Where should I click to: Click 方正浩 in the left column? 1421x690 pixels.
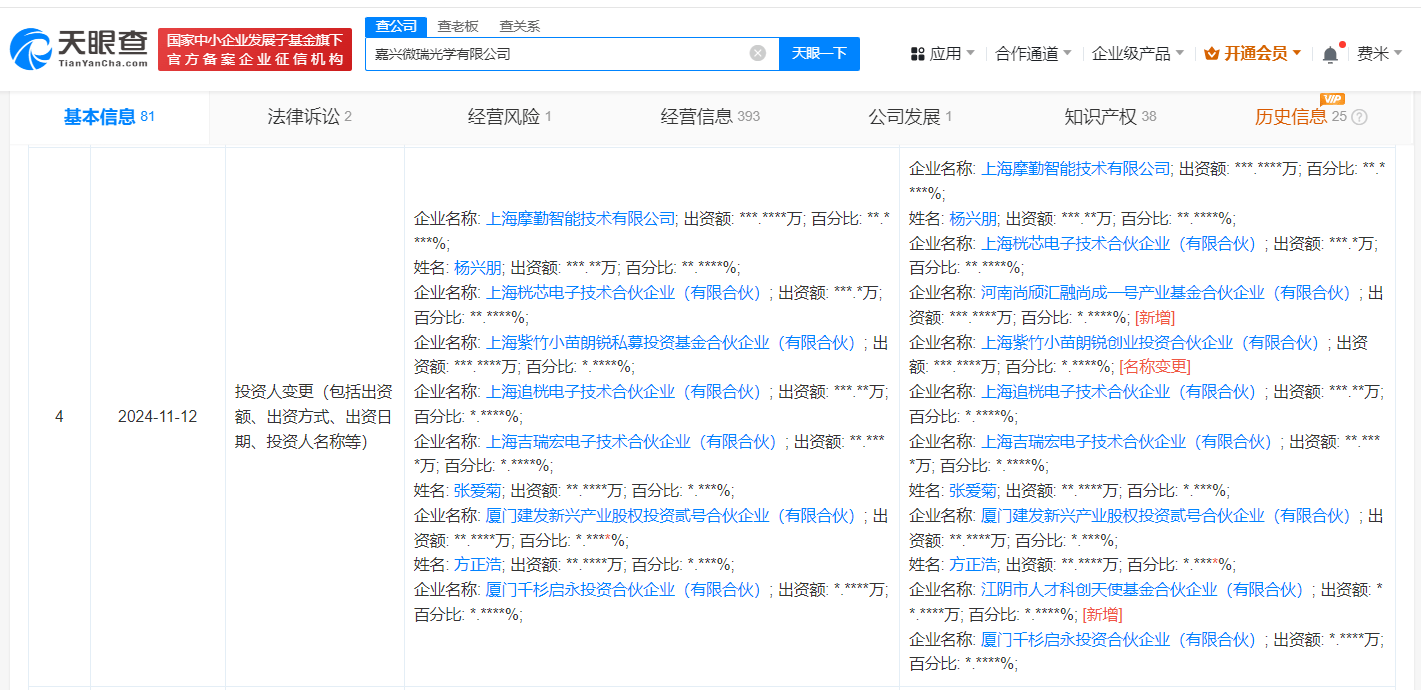point(478,565)
